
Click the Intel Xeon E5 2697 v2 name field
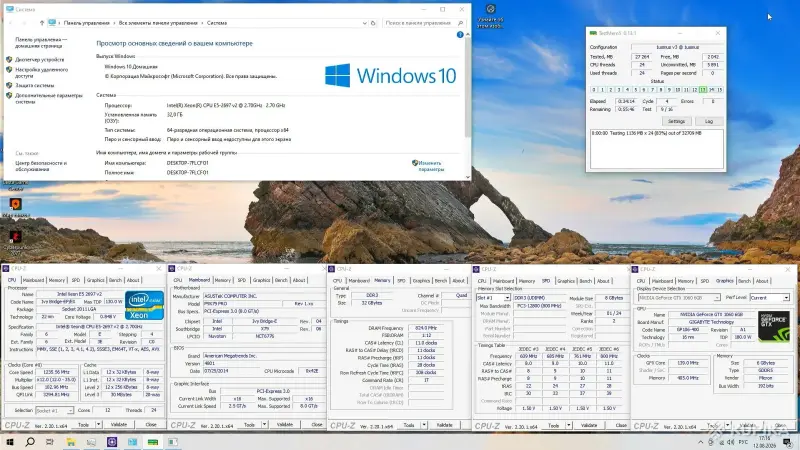[x=79, y=294]
